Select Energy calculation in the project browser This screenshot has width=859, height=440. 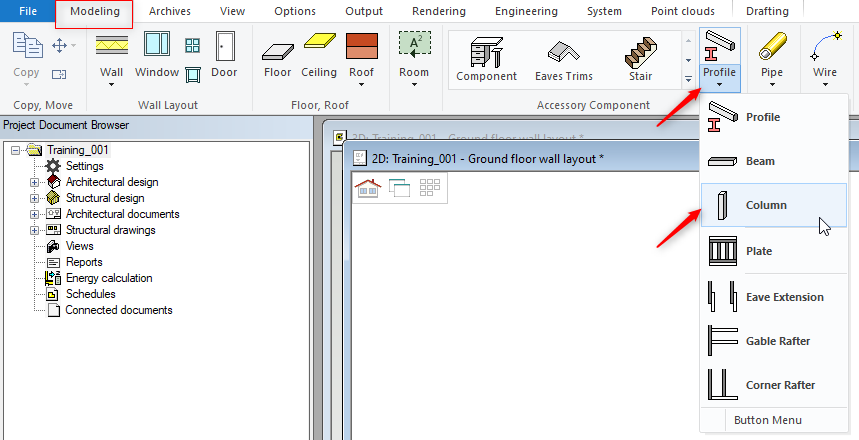pos(108,278)
